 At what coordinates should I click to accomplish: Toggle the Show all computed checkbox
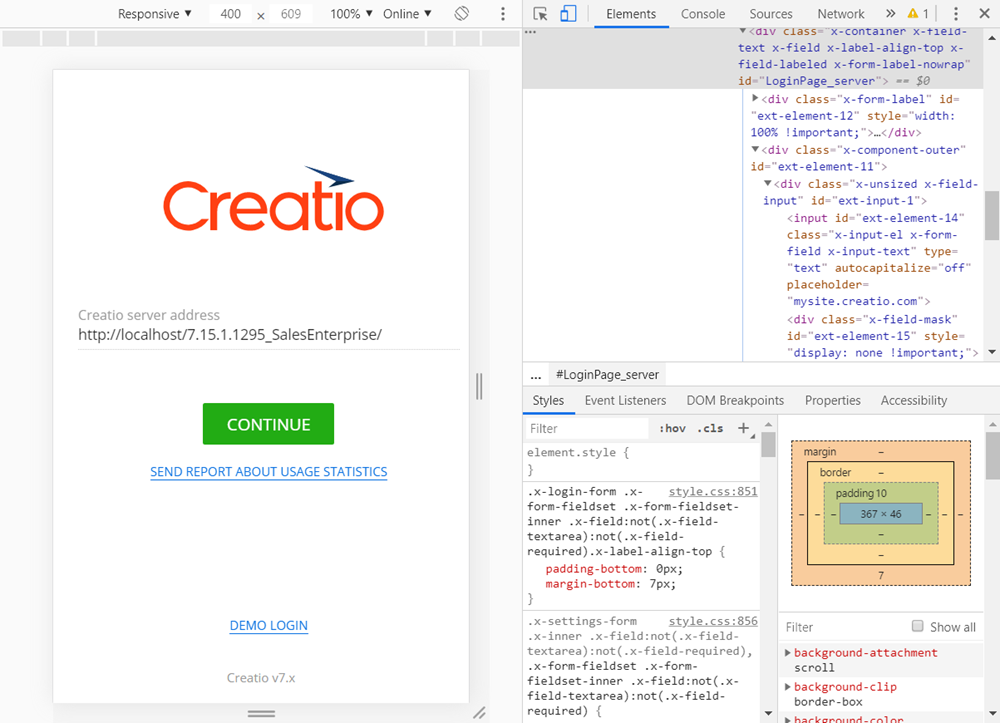click(x=917, y=626)
